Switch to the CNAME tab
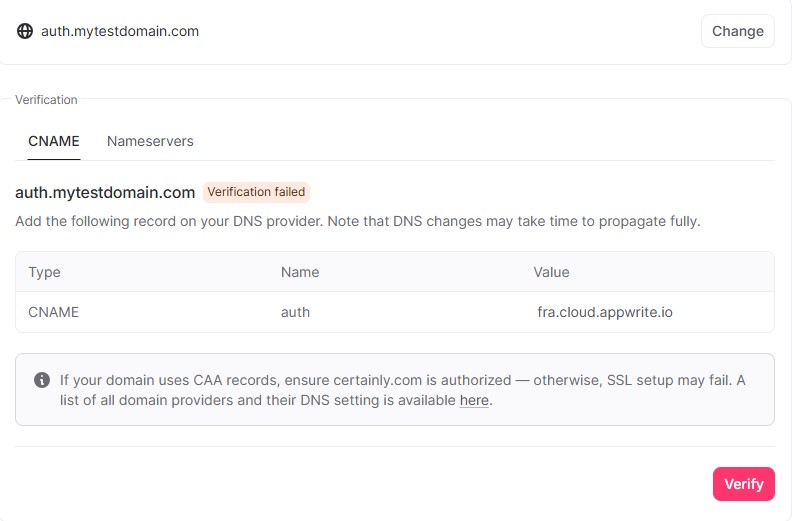The height and width of the screenshot is (521, 792). (54, 141)
